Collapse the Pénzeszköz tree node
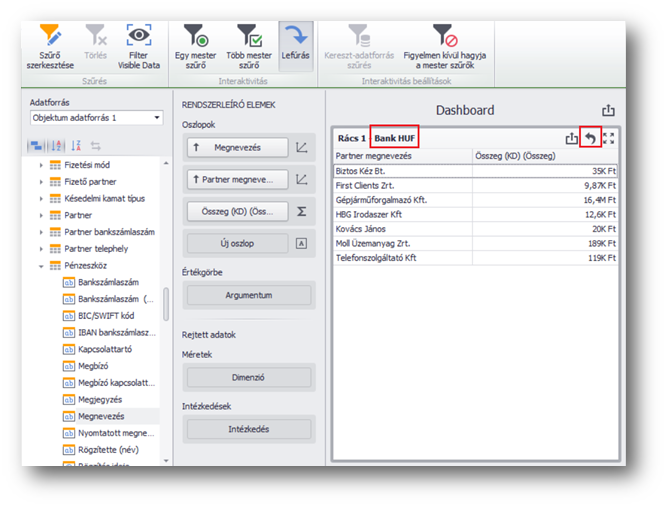 [42, 266]
